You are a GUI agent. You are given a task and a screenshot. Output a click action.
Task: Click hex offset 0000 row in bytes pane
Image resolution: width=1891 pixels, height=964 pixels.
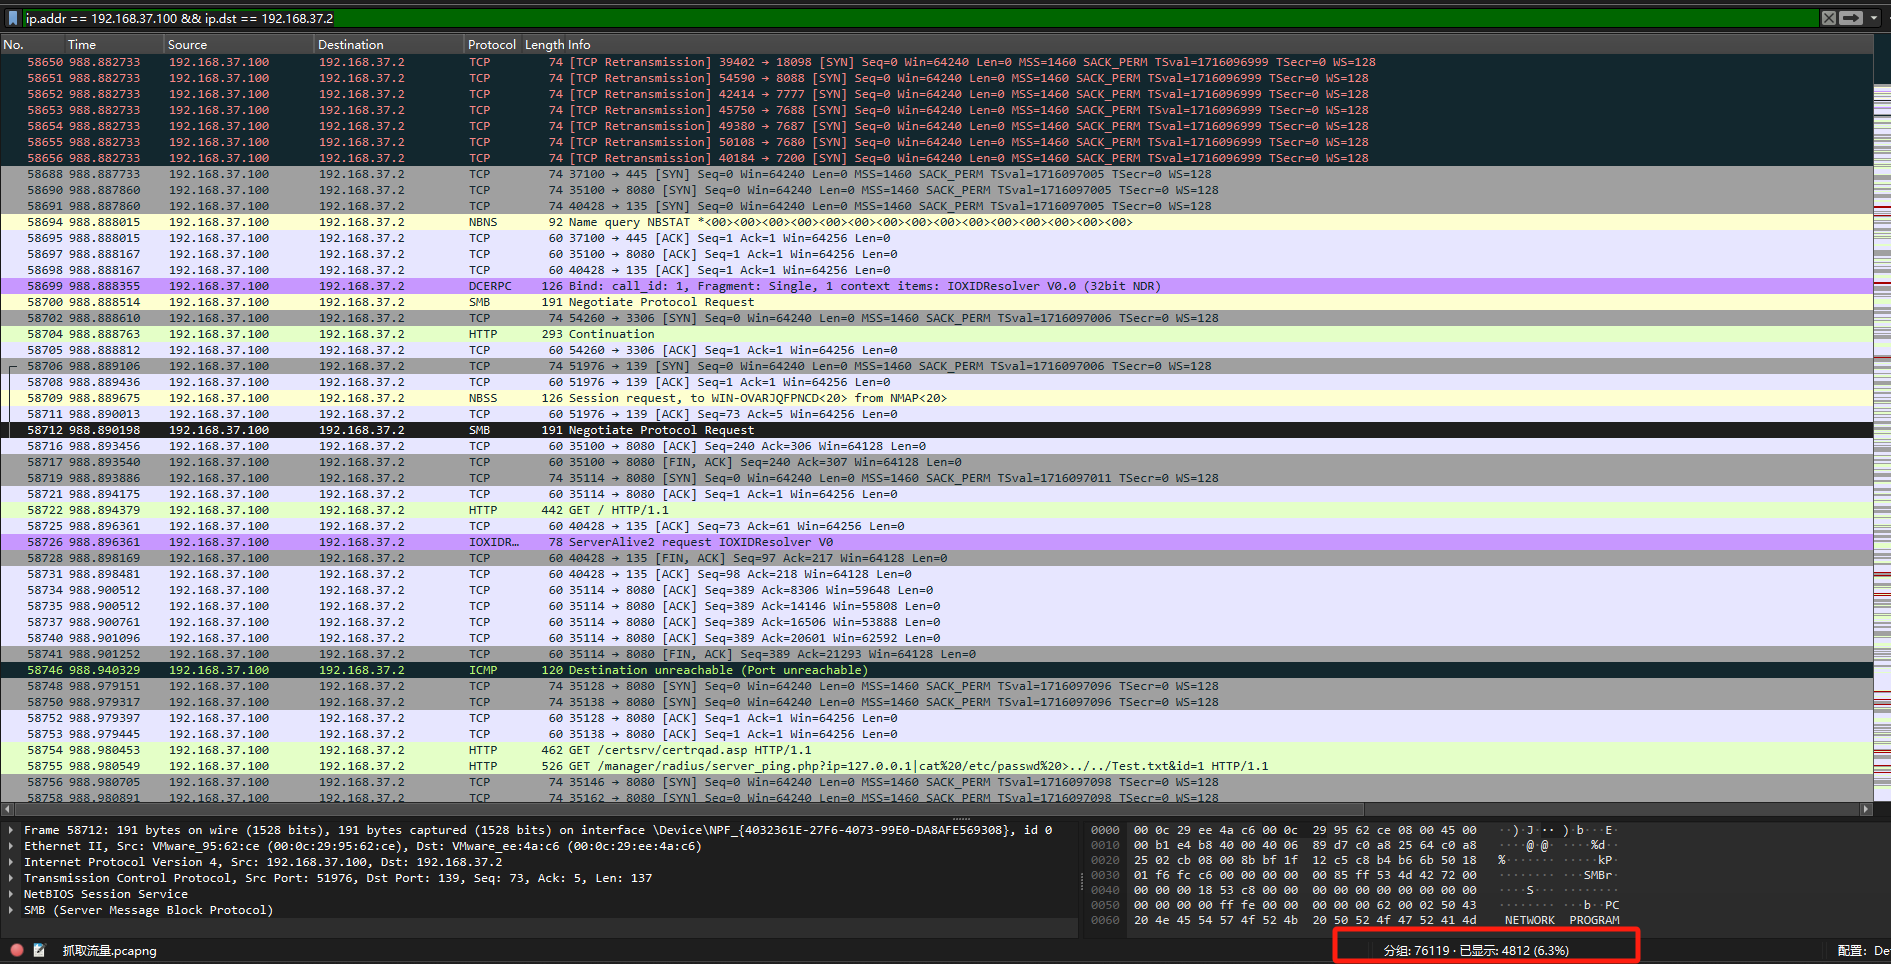(1105, 830)
